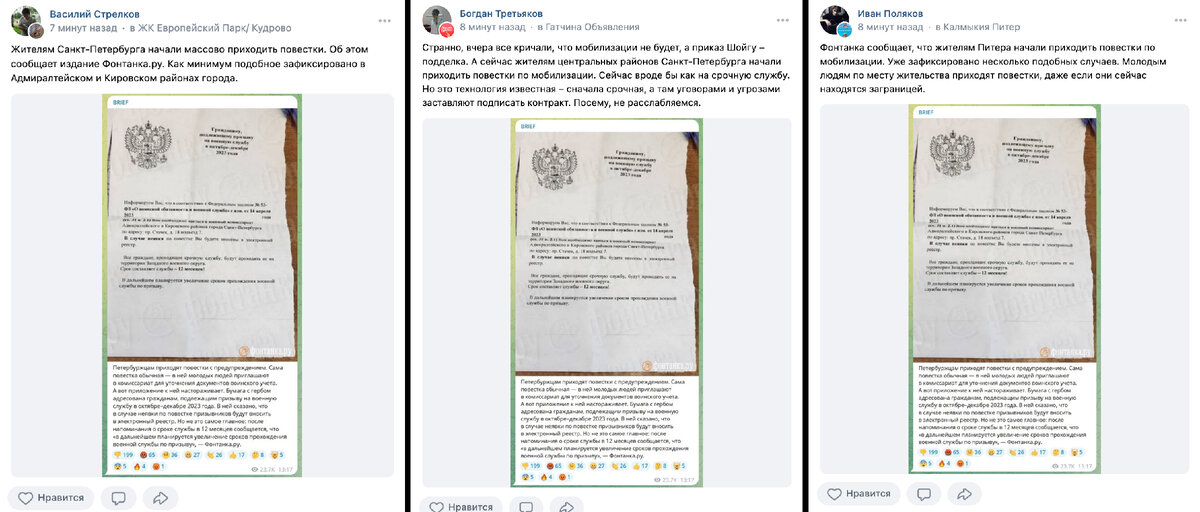
Task: Open comments on Василий Стрелков's post
Action: [118, 497]
